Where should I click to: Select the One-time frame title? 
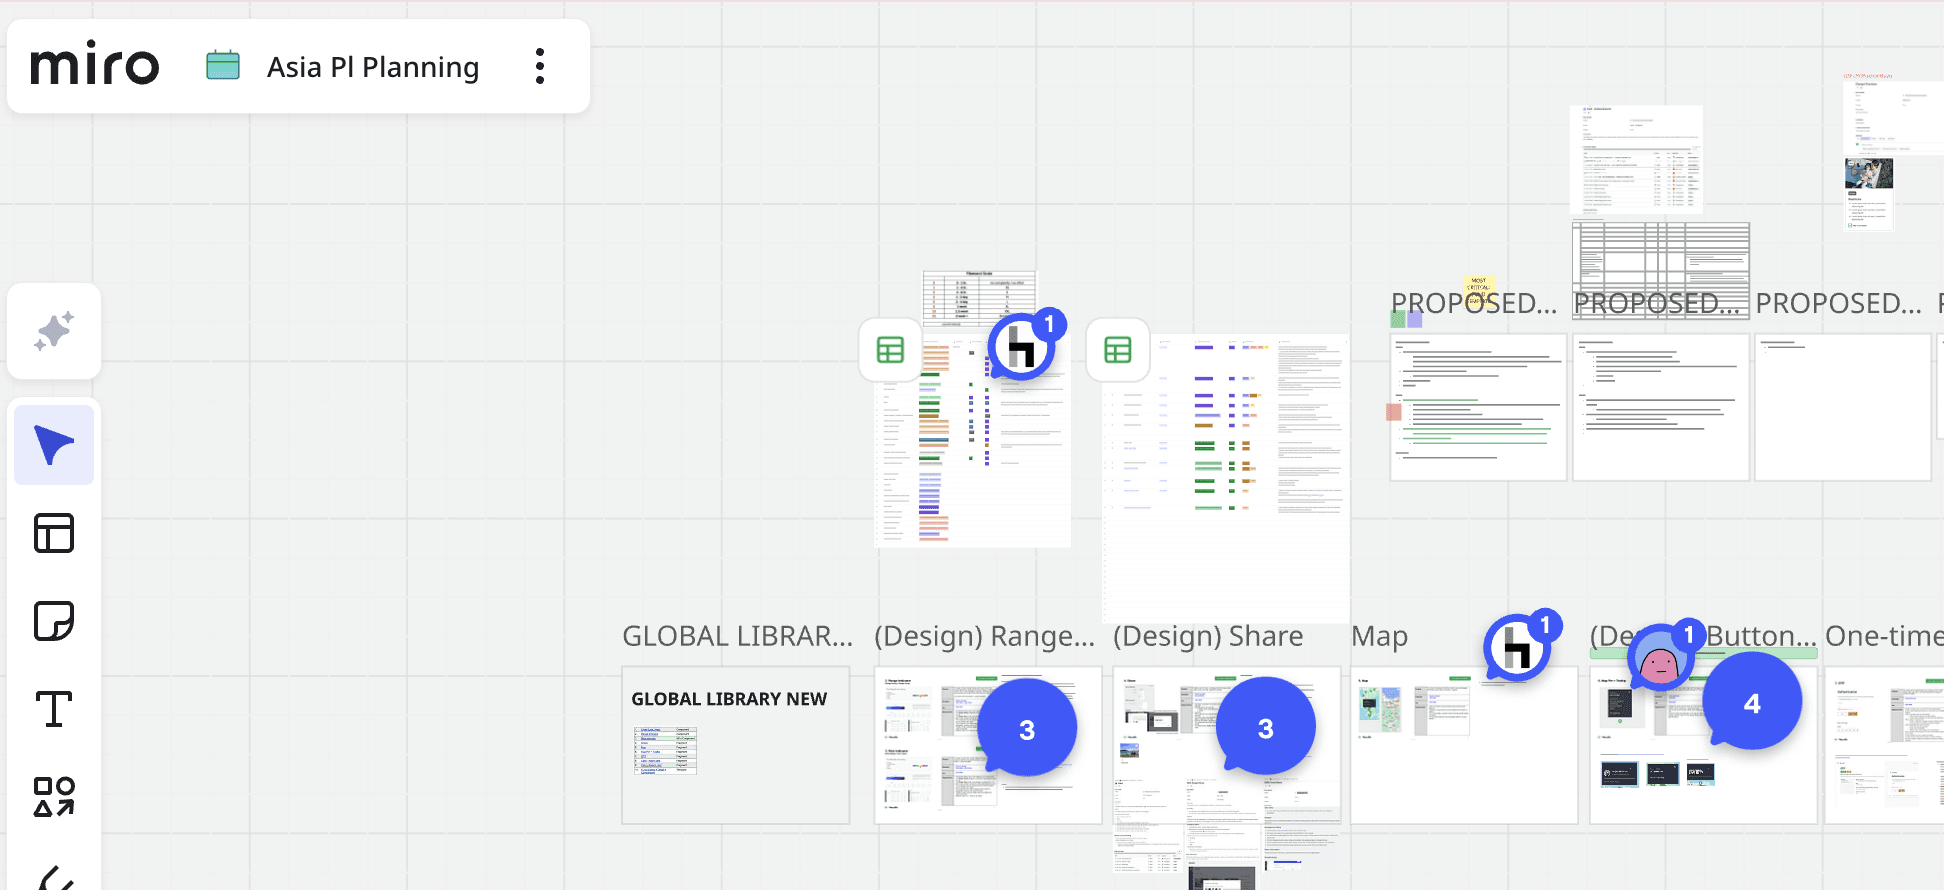tap(1884, 636)
